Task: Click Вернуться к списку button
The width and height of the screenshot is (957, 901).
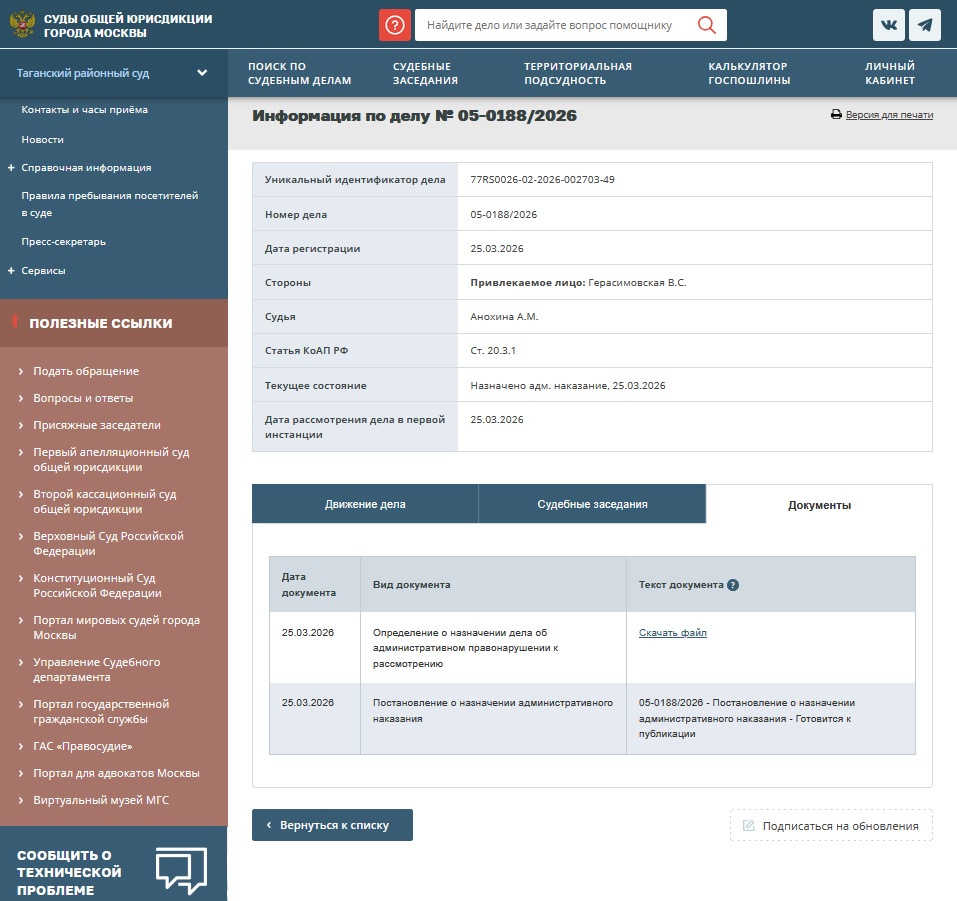Action: (332, 825)
